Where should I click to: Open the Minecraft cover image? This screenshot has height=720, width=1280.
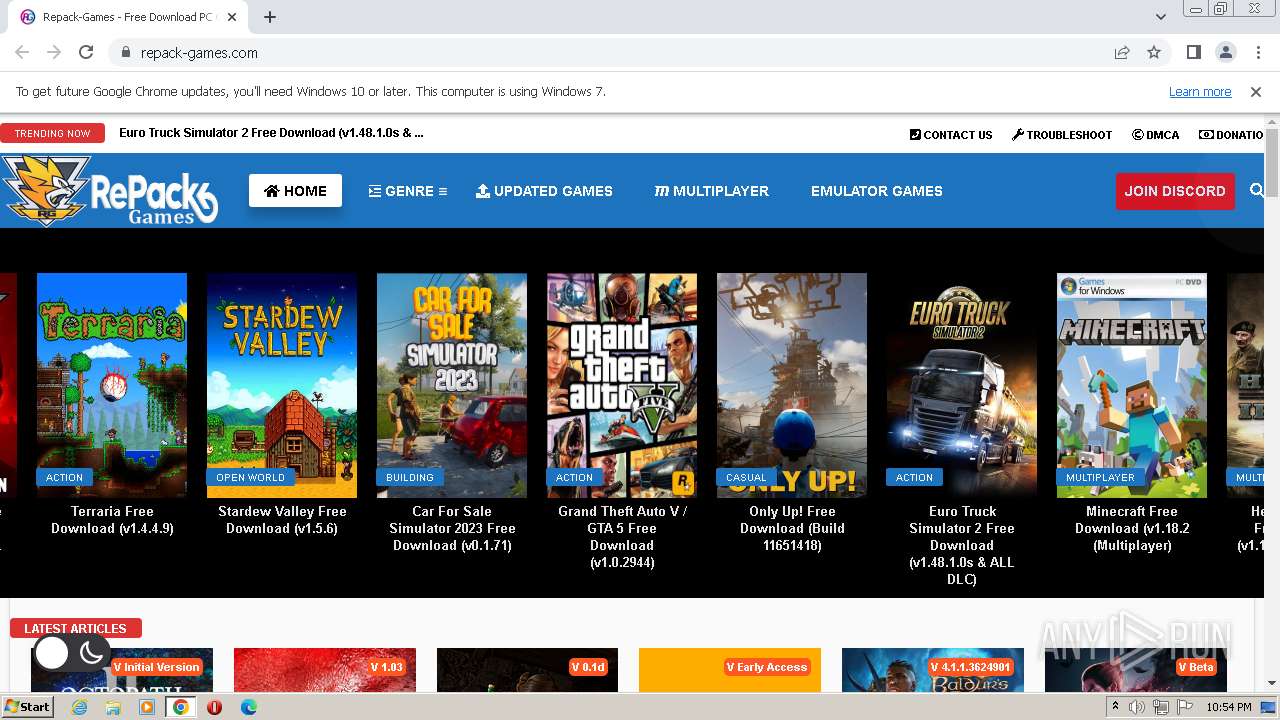click(1132, 385)
